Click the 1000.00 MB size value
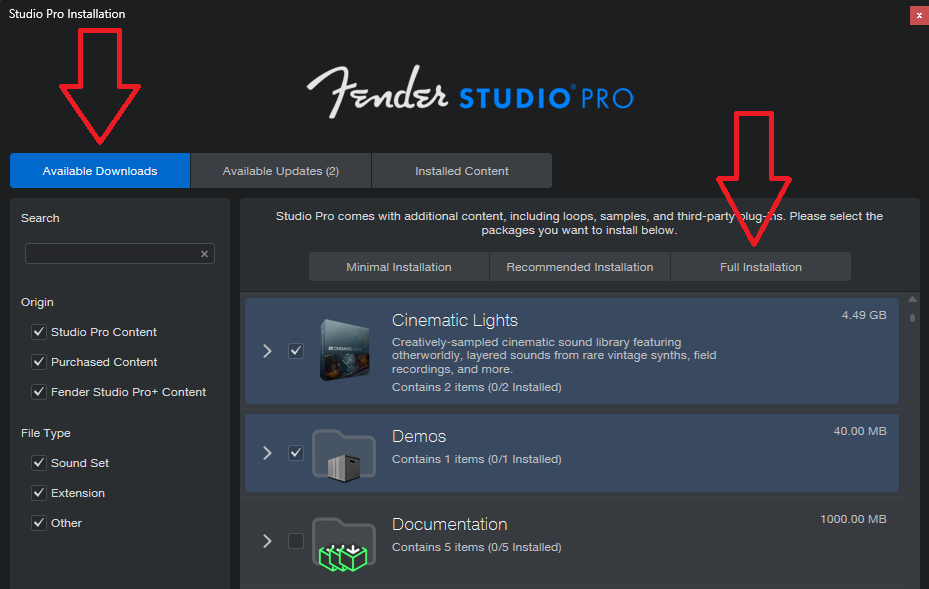Image resolution: width=929 pixels, height=589 pixels. point(853,519)
